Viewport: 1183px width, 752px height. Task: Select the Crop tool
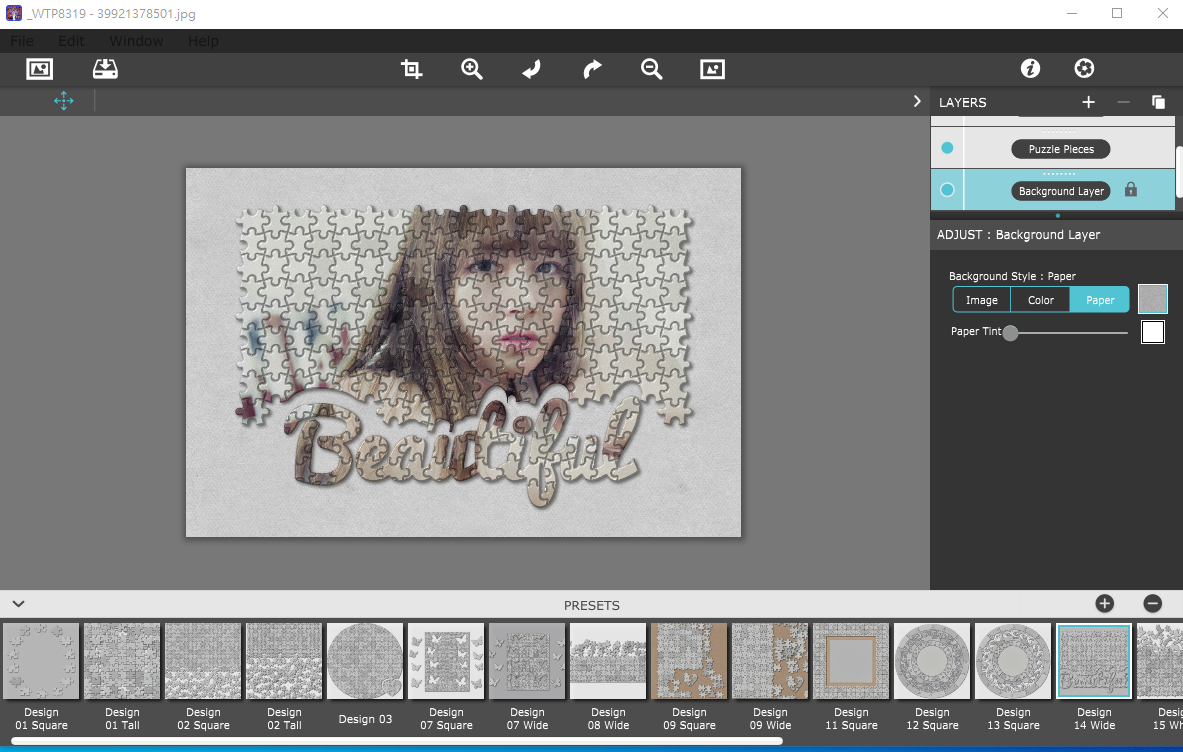pos(410,69)
